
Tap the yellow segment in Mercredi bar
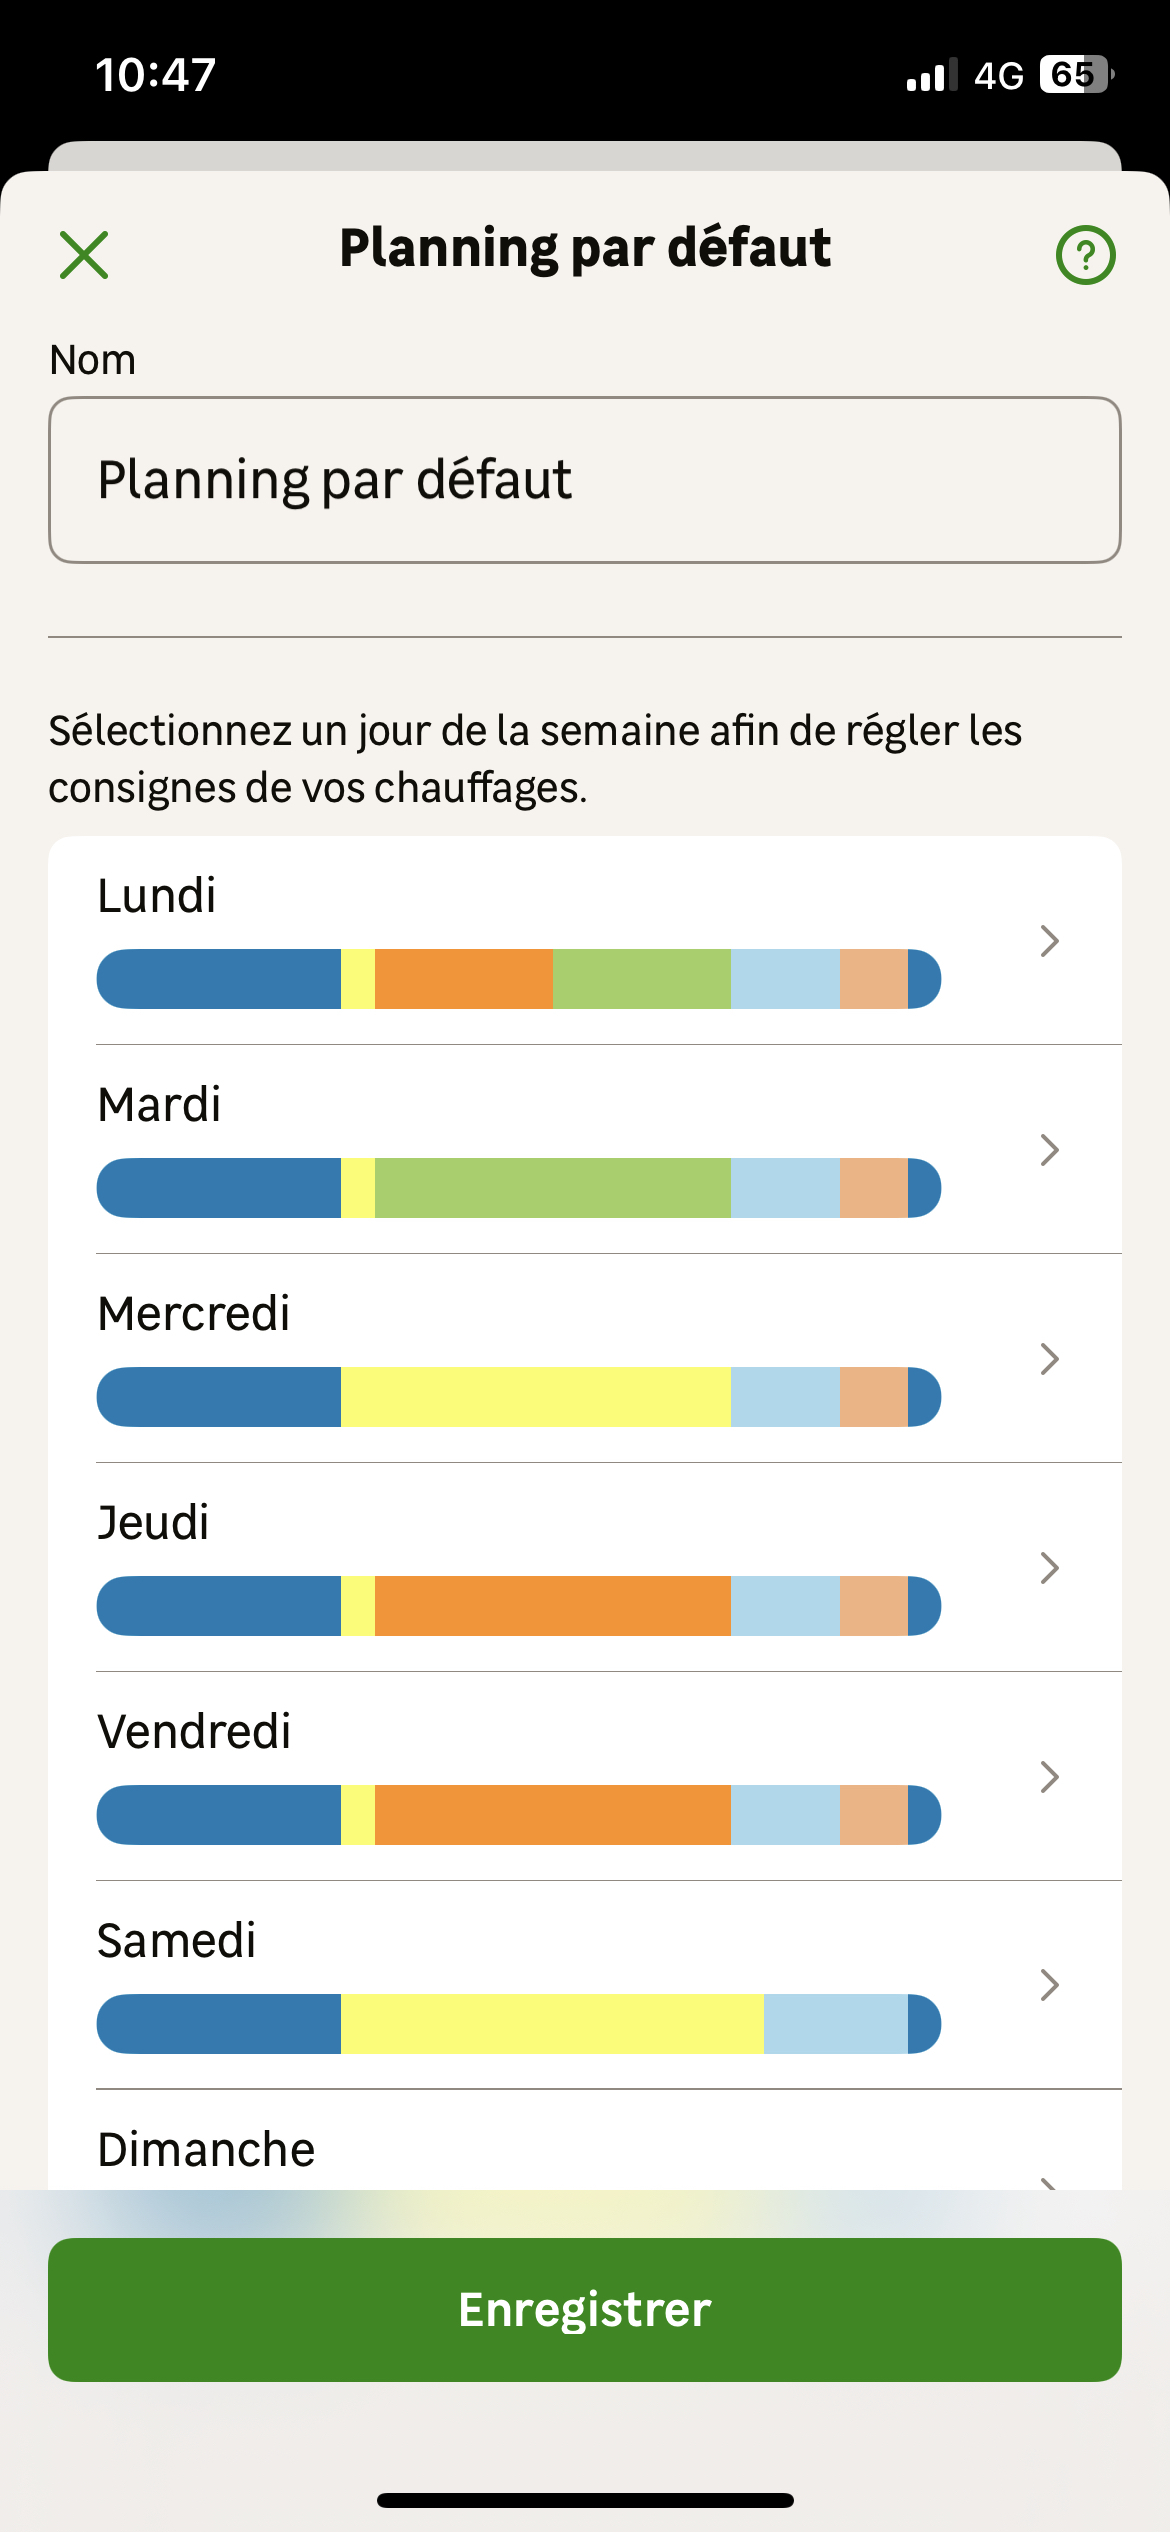click(x=535, y=1397)
